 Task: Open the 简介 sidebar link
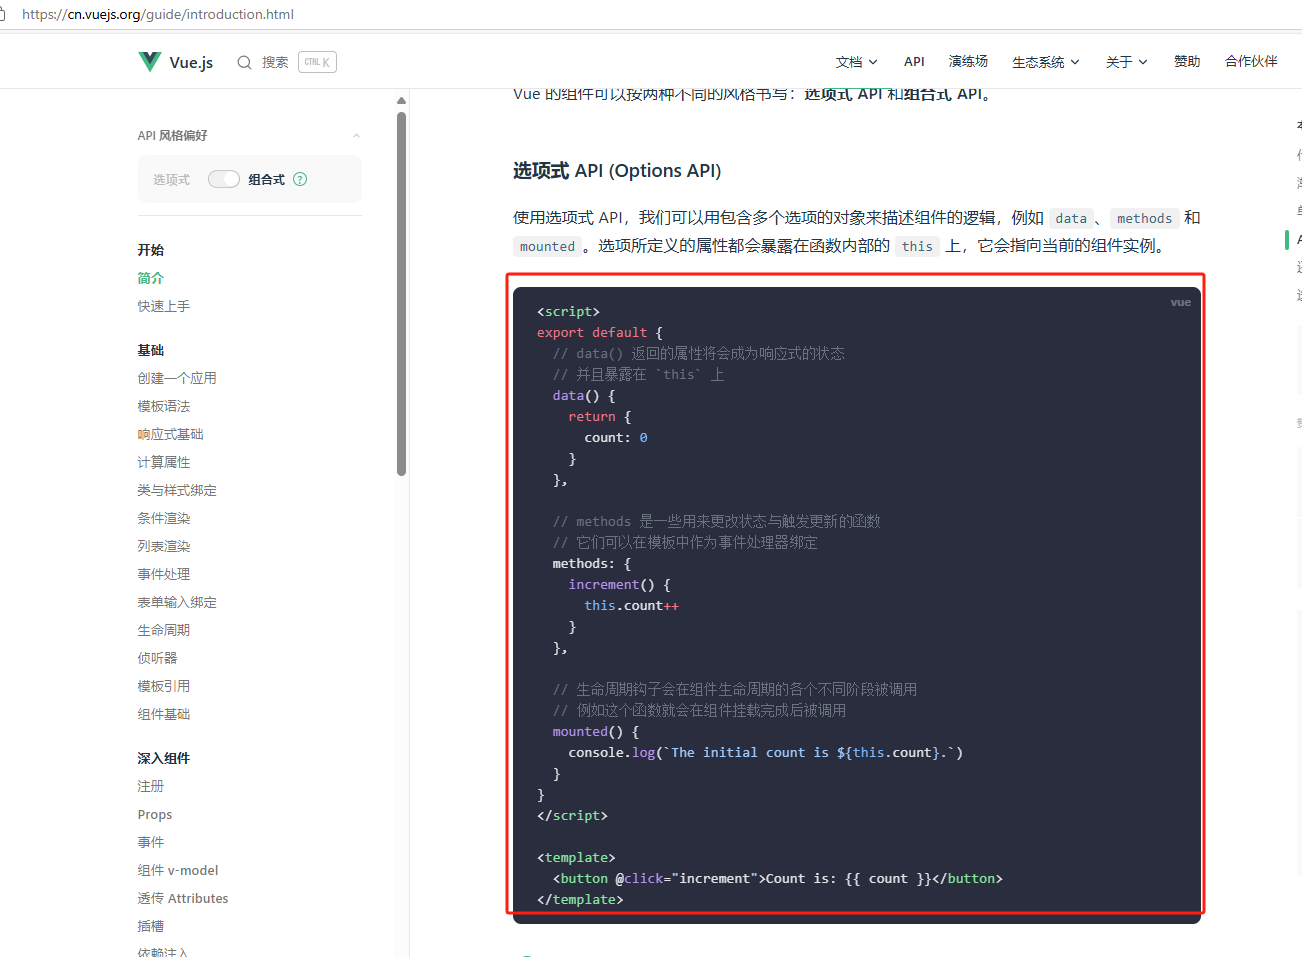(x=151, y=278)
